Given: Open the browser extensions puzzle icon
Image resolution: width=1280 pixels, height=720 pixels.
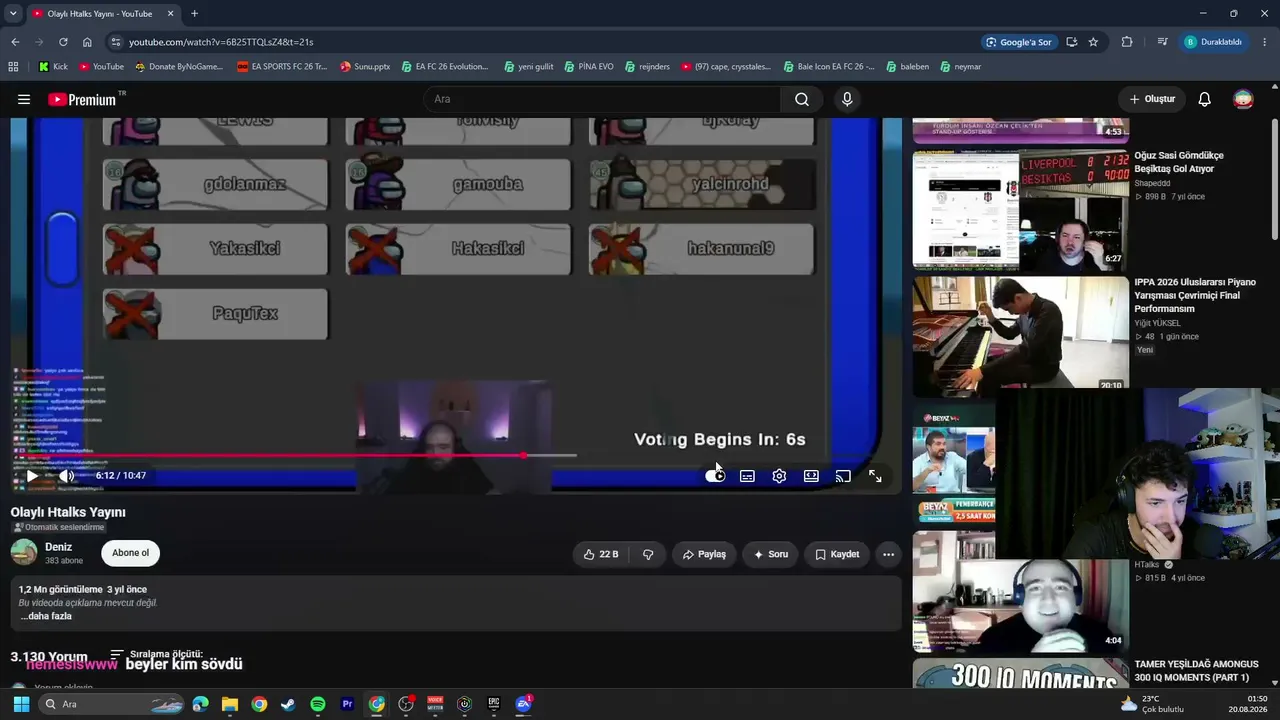Looking at the screenshot, I should [1127, 42].
